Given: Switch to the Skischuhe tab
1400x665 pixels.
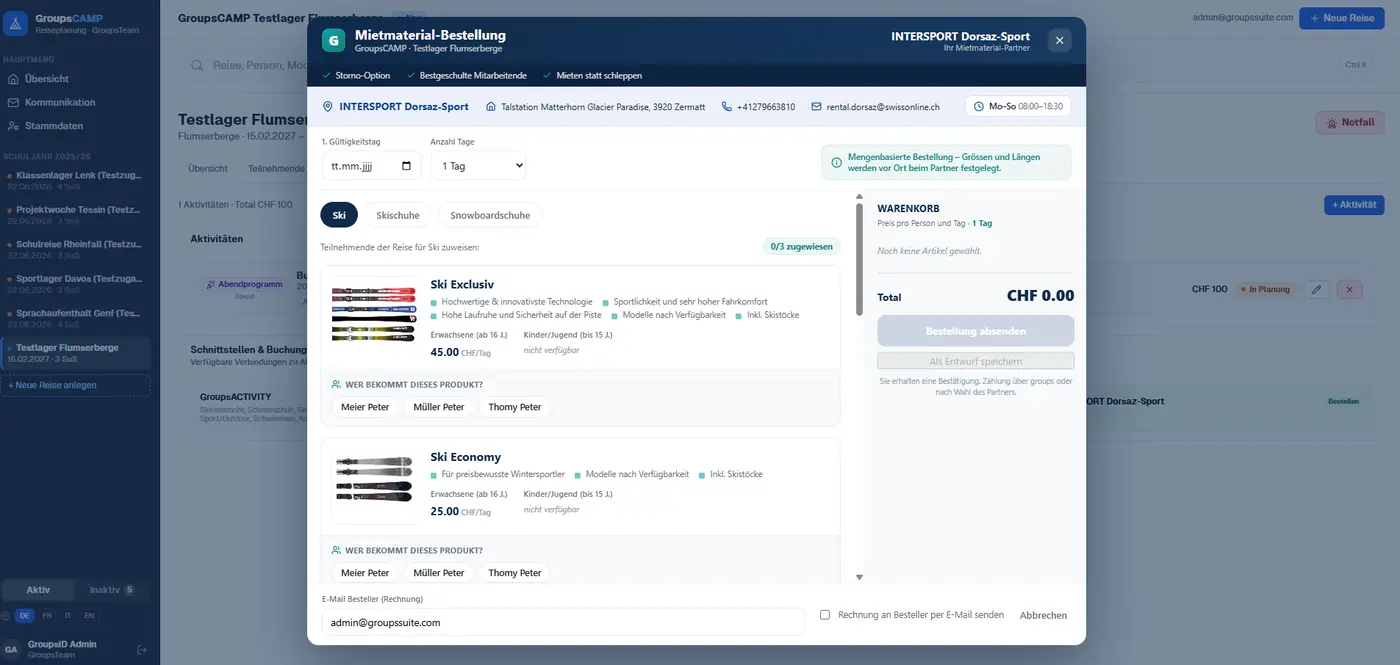Looking at the screenshot, I should (398, 215).
